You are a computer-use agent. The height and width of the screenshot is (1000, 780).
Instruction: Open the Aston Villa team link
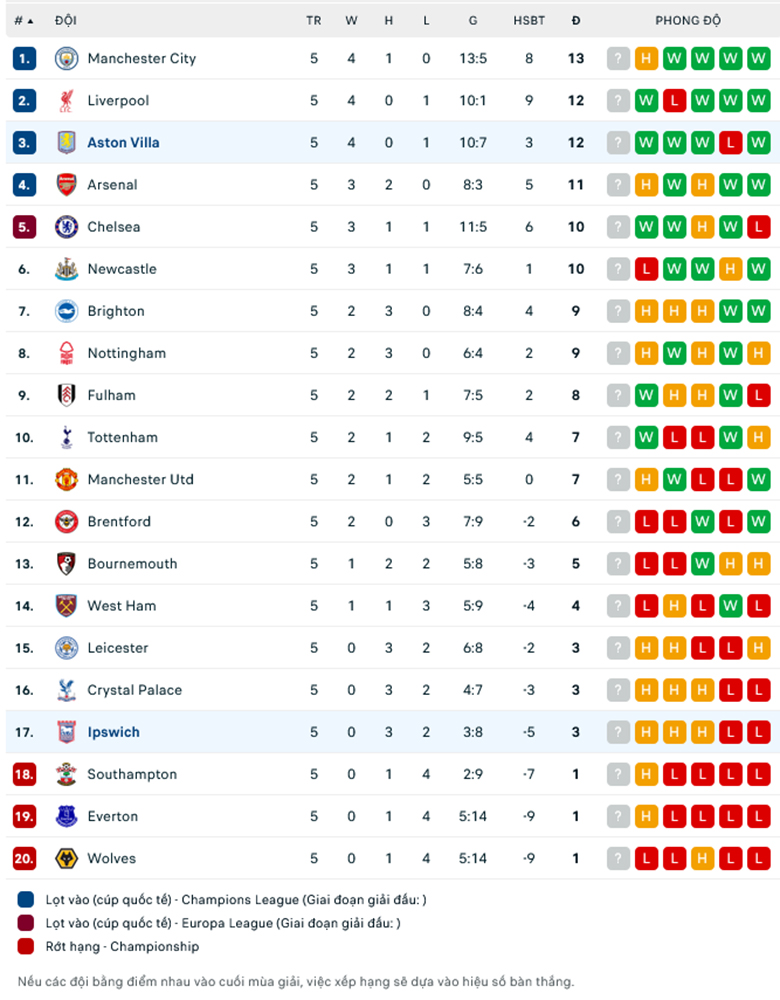[123, 143]
